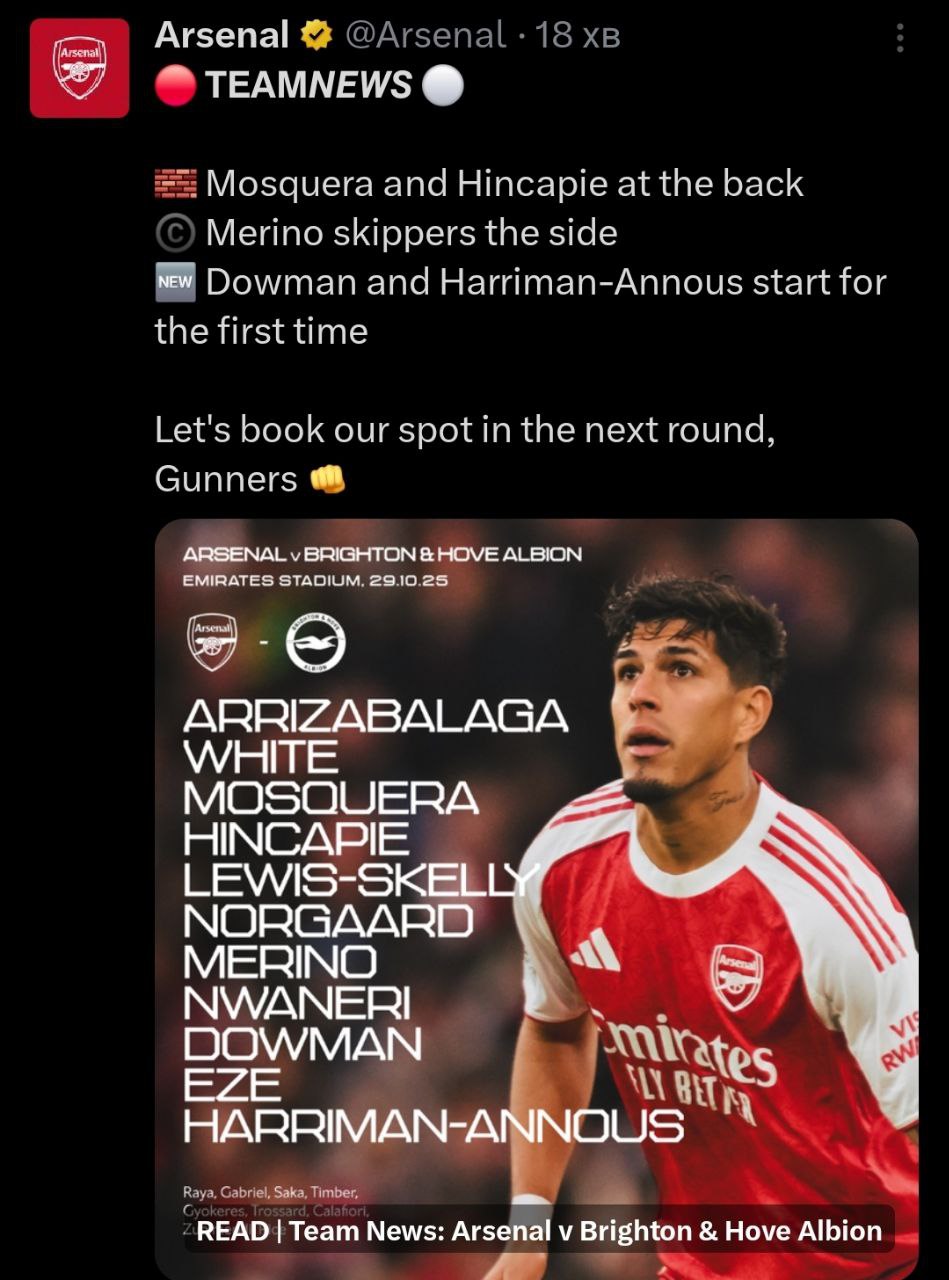
Task: Tap the copyright C emoji
Action: coord(175,233)
